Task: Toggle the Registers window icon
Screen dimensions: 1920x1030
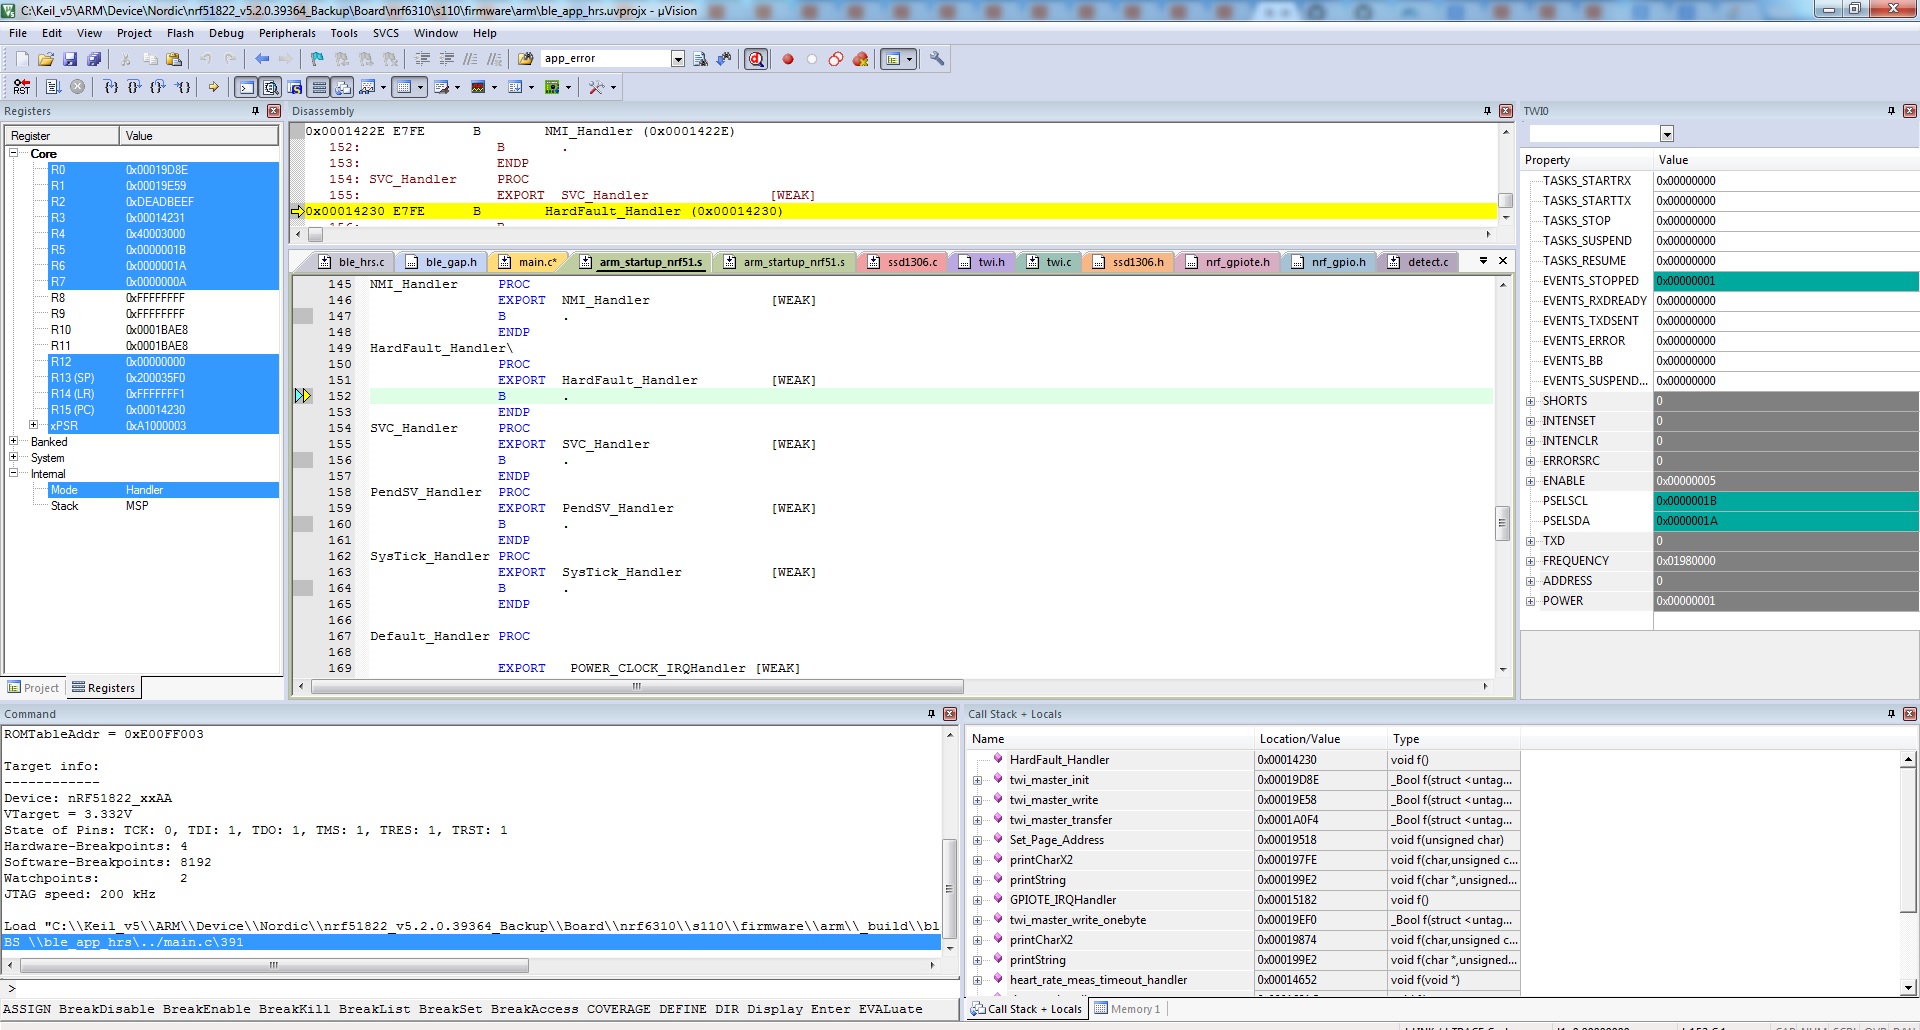Action: [x=318, y=87]
